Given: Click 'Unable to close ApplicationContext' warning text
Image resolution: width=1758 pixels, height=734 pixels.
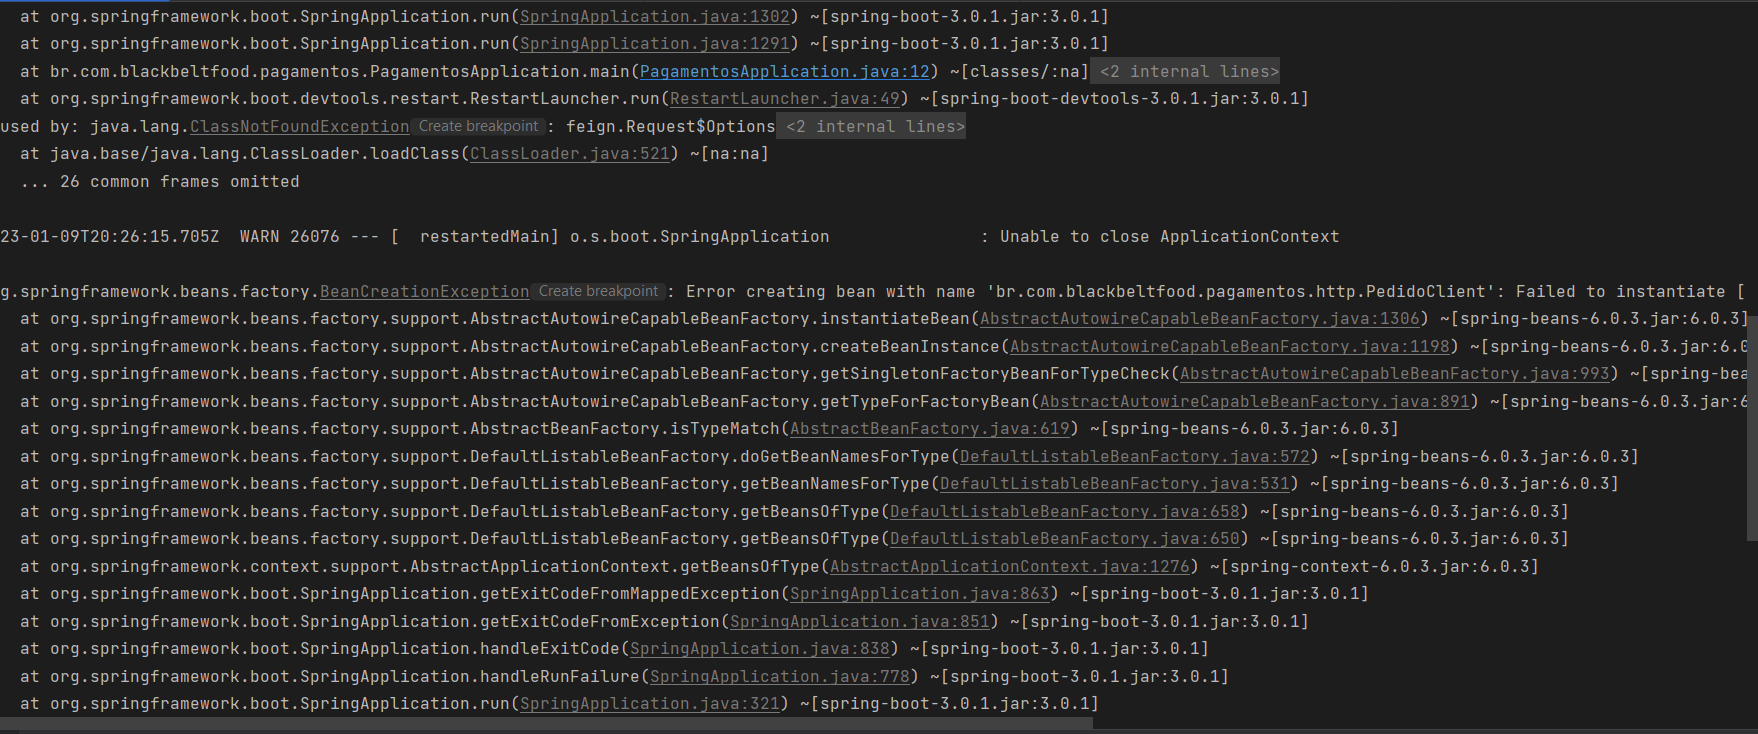Looking at the screenshot, I should pos(1169,237).
